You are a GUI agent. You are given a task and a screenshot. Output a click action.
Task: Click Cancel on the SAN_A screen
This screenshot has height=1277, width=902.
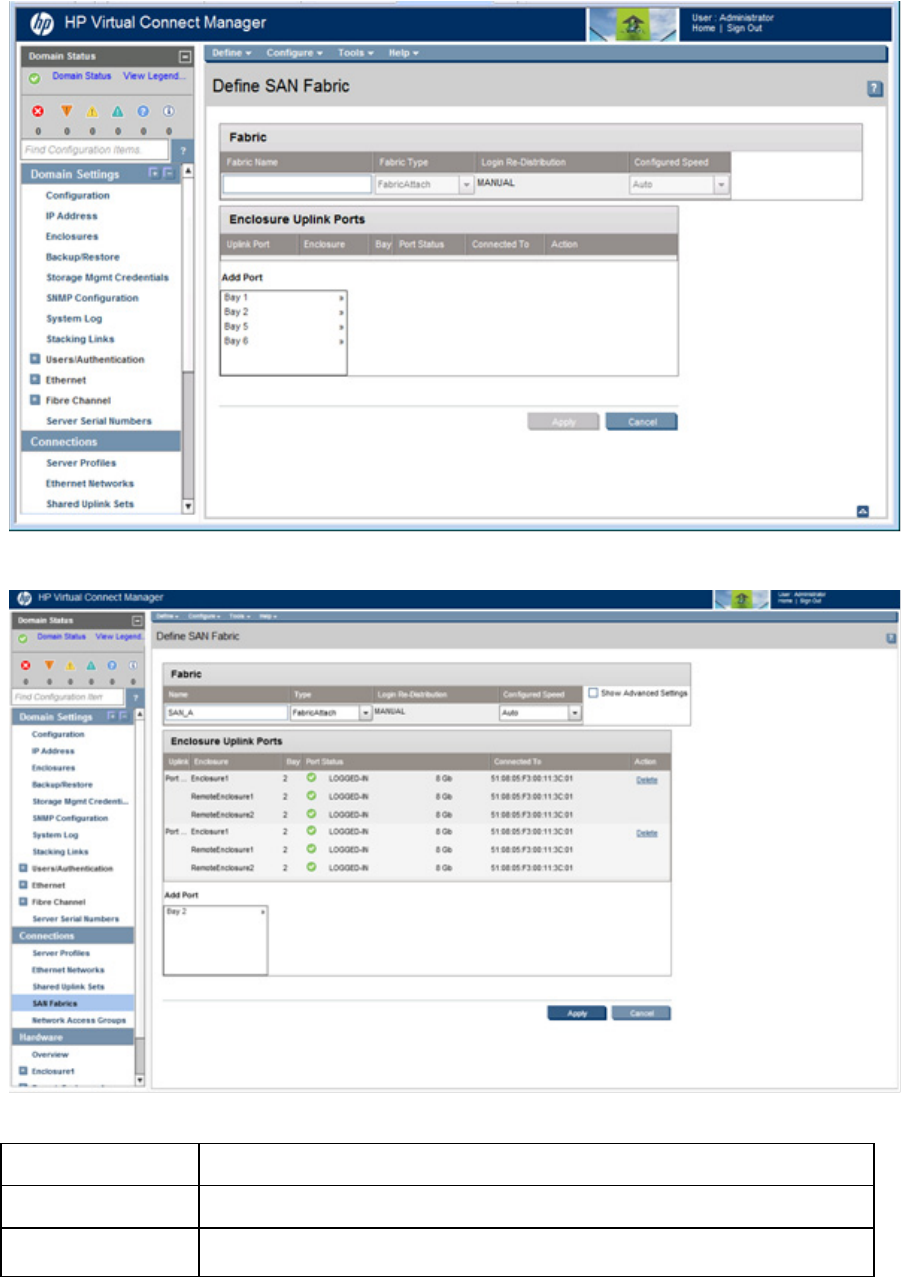point(641,1013)
